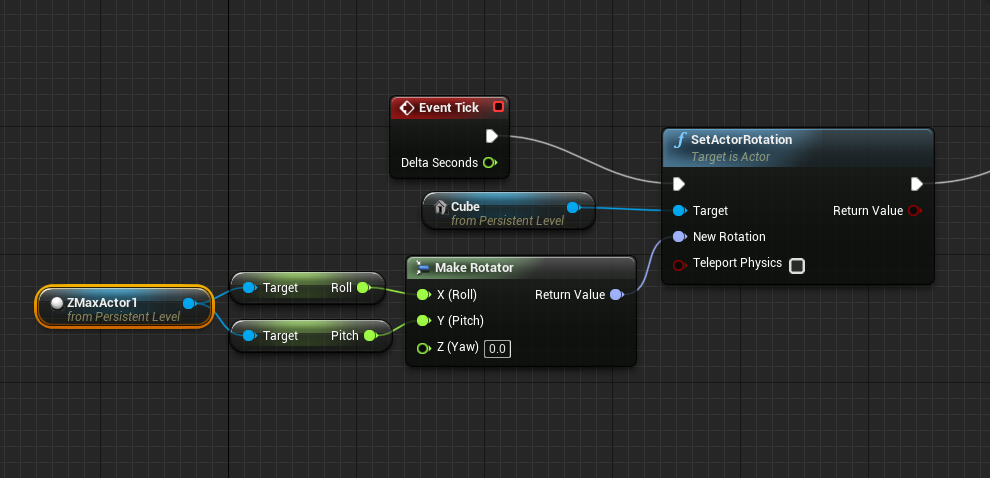Click the New Rotation input pin

pos(680,237)
